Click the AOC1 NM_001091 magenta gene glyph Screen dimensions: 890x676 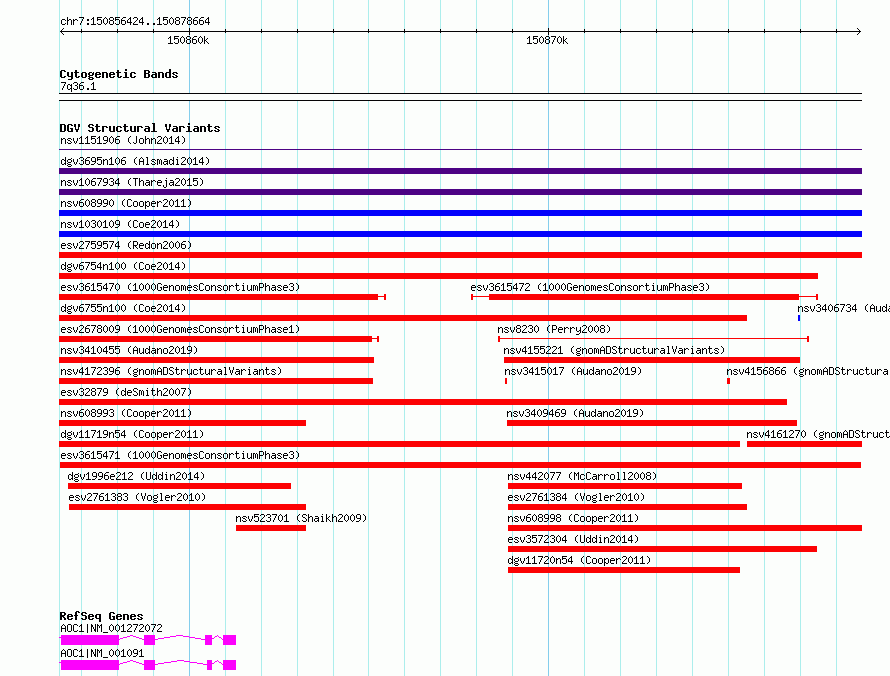click(148, 665)
